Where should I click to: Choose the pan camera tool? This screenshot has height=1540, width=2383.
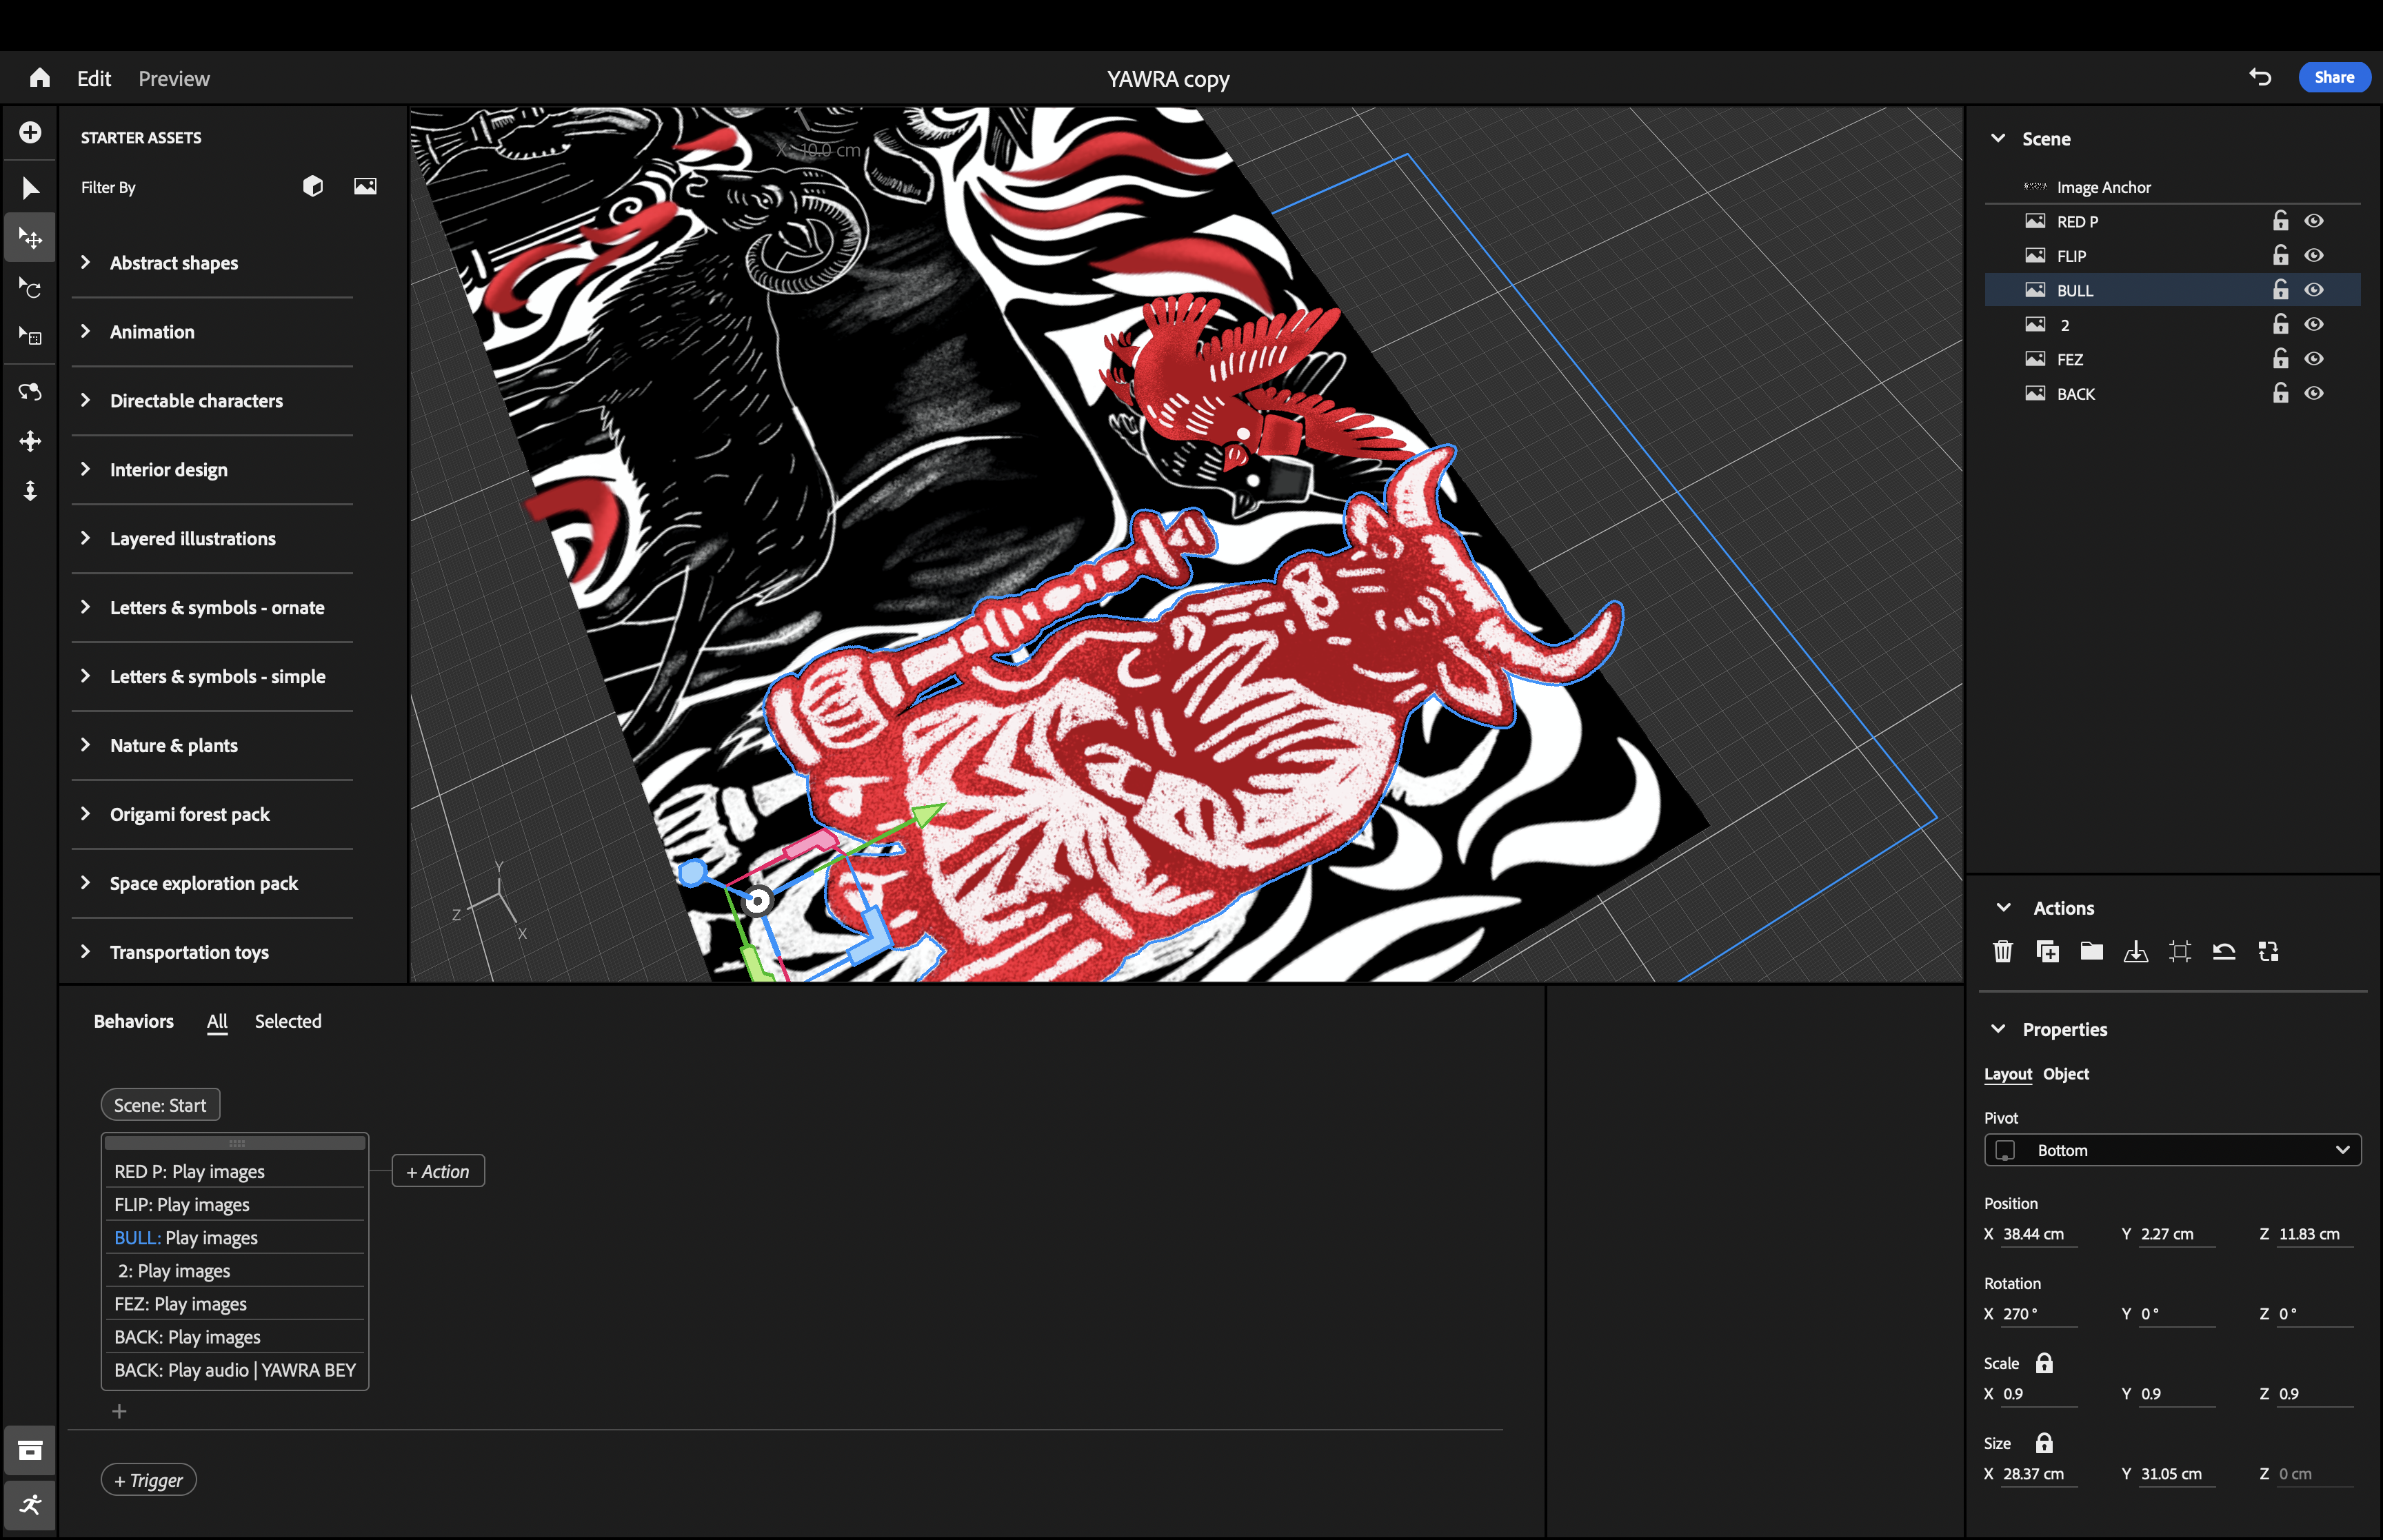click(30, 441)
